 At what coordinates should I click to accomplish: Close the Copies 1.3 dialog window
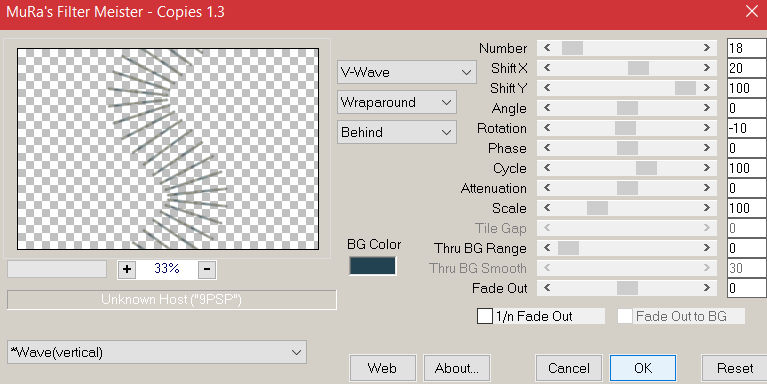coord(752,11)
